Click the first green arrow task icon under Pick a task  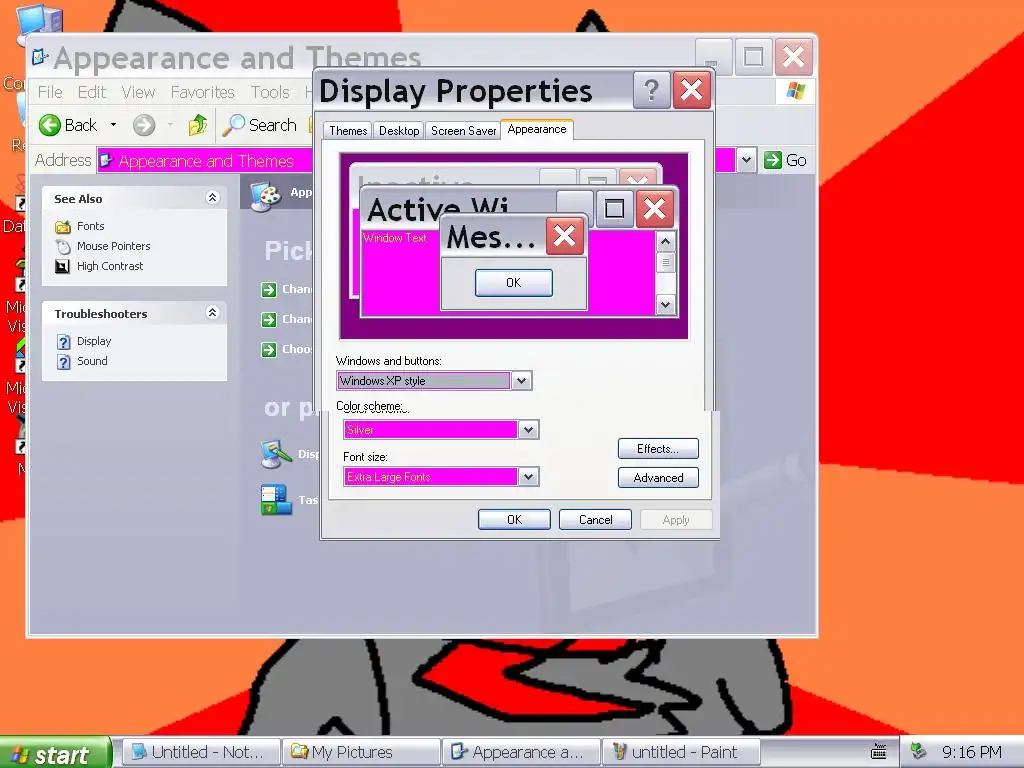269,289
